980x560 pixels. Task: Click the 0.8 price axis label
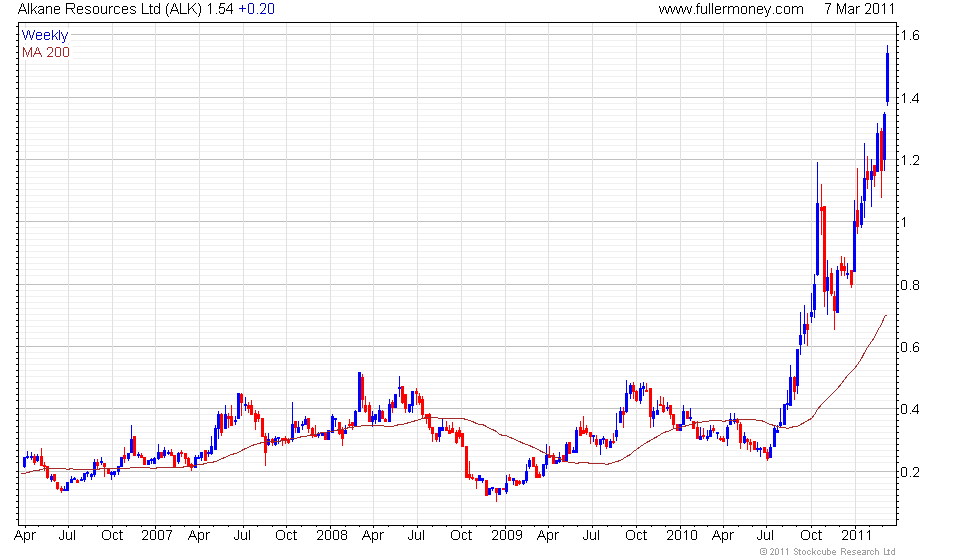910,285
